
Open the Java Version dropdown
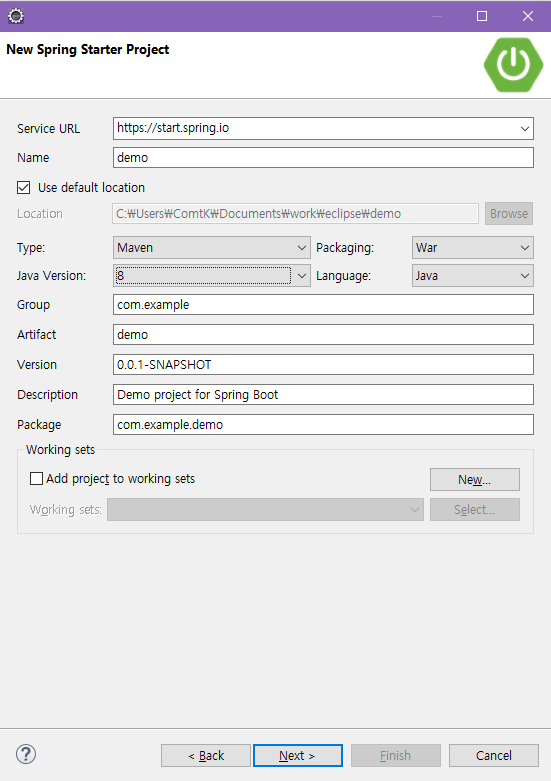click(212, 275)
